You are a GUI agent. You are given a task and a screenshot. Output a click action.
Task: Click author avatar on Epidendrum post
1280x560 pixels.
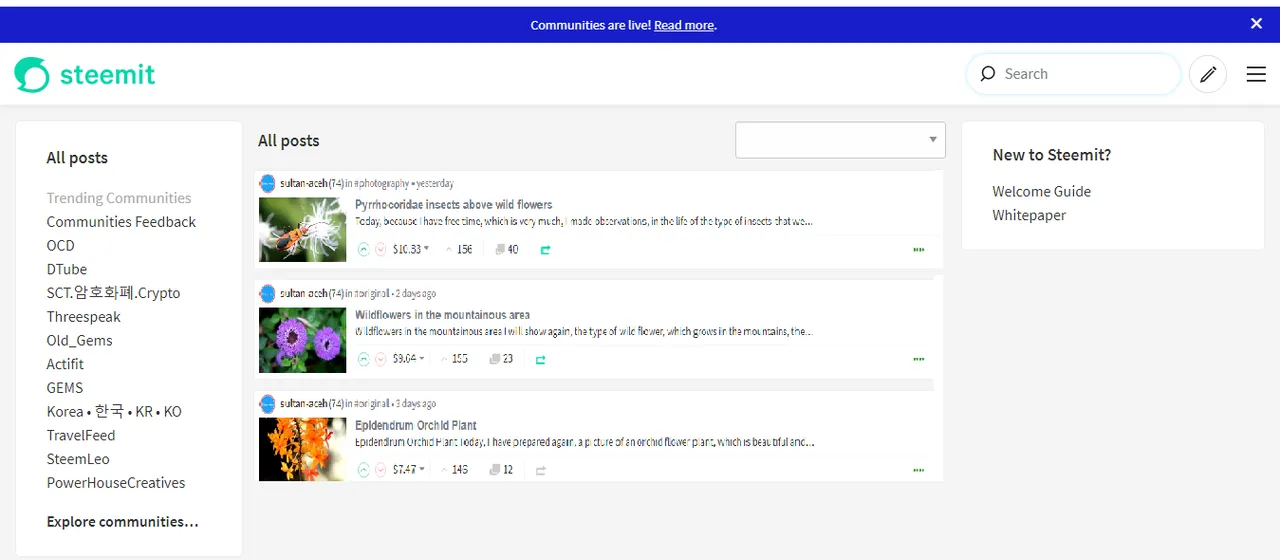pyautogui.click(x=267, y=404)
